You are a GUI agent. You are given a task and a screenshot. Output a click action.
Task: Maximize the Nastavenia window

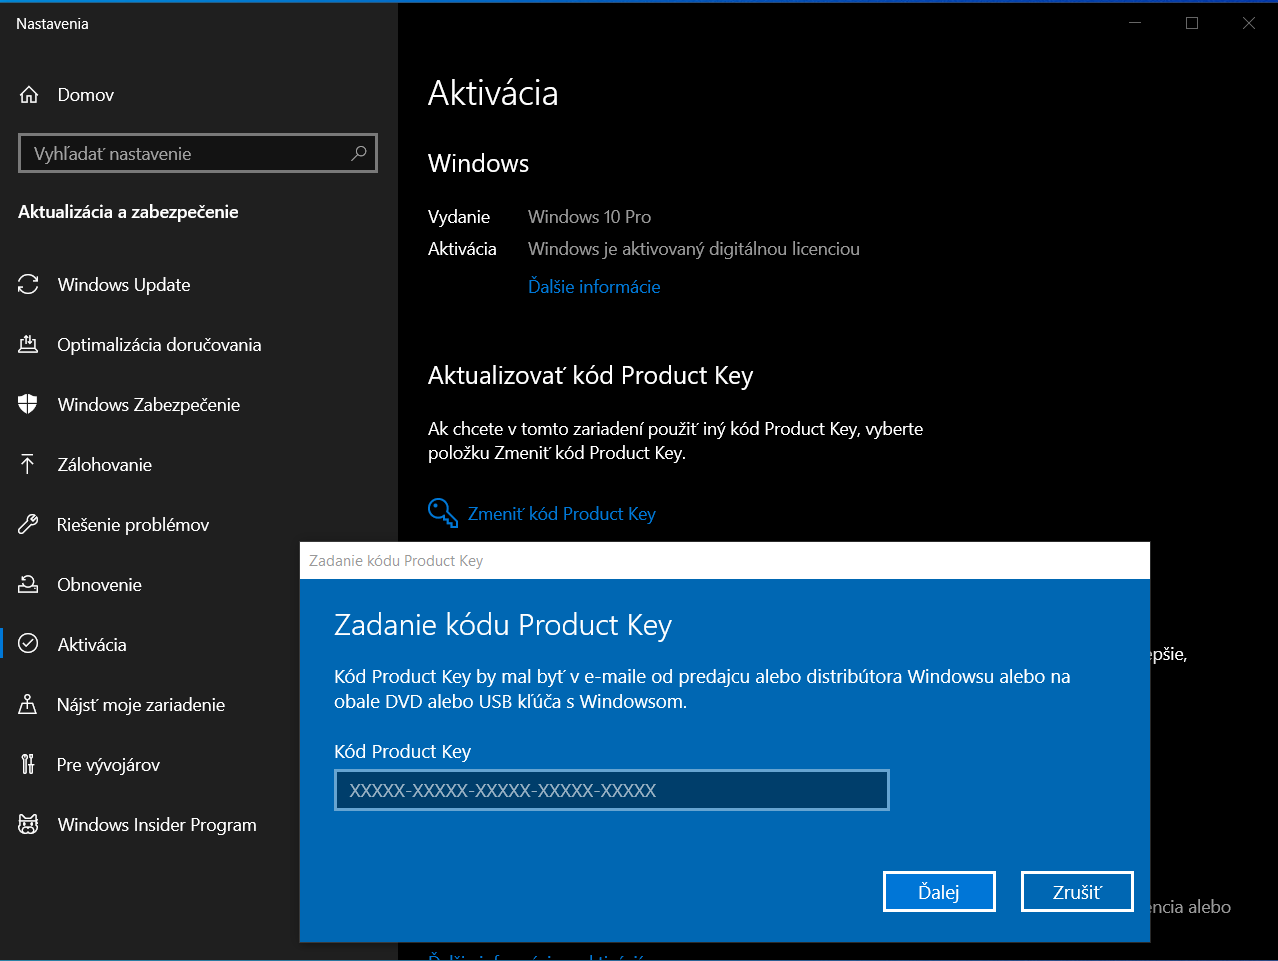1192,23
